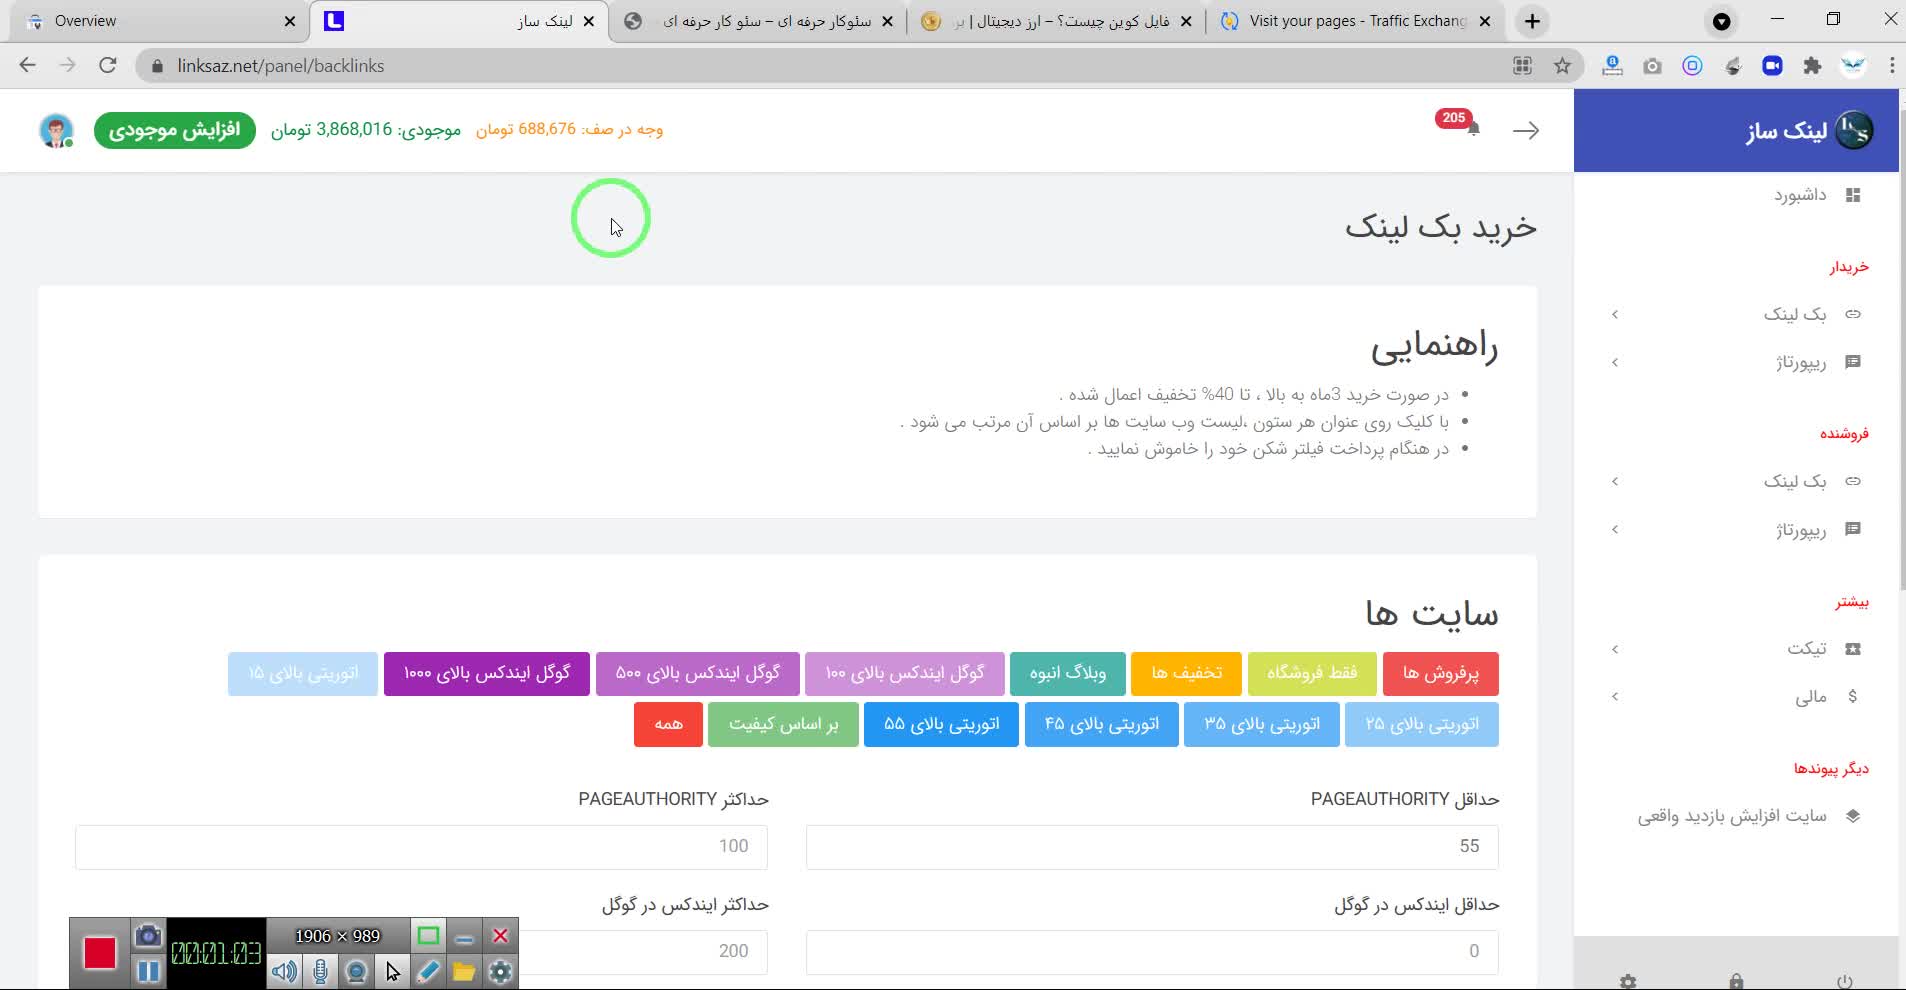Image resolution: width=1906 pixels, height=990 pixels.
Task: Open the user avatar profile menu
Action: [57, 130]
